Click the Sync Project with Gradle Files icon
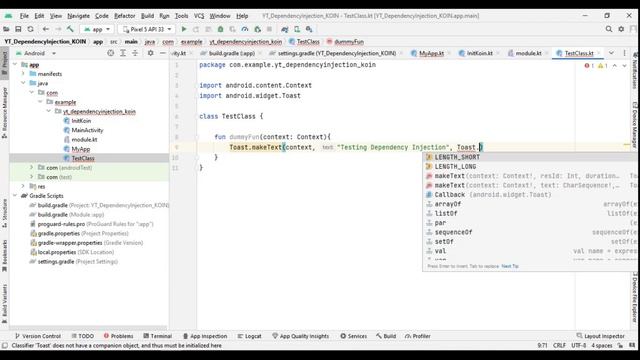 (285, 29)
